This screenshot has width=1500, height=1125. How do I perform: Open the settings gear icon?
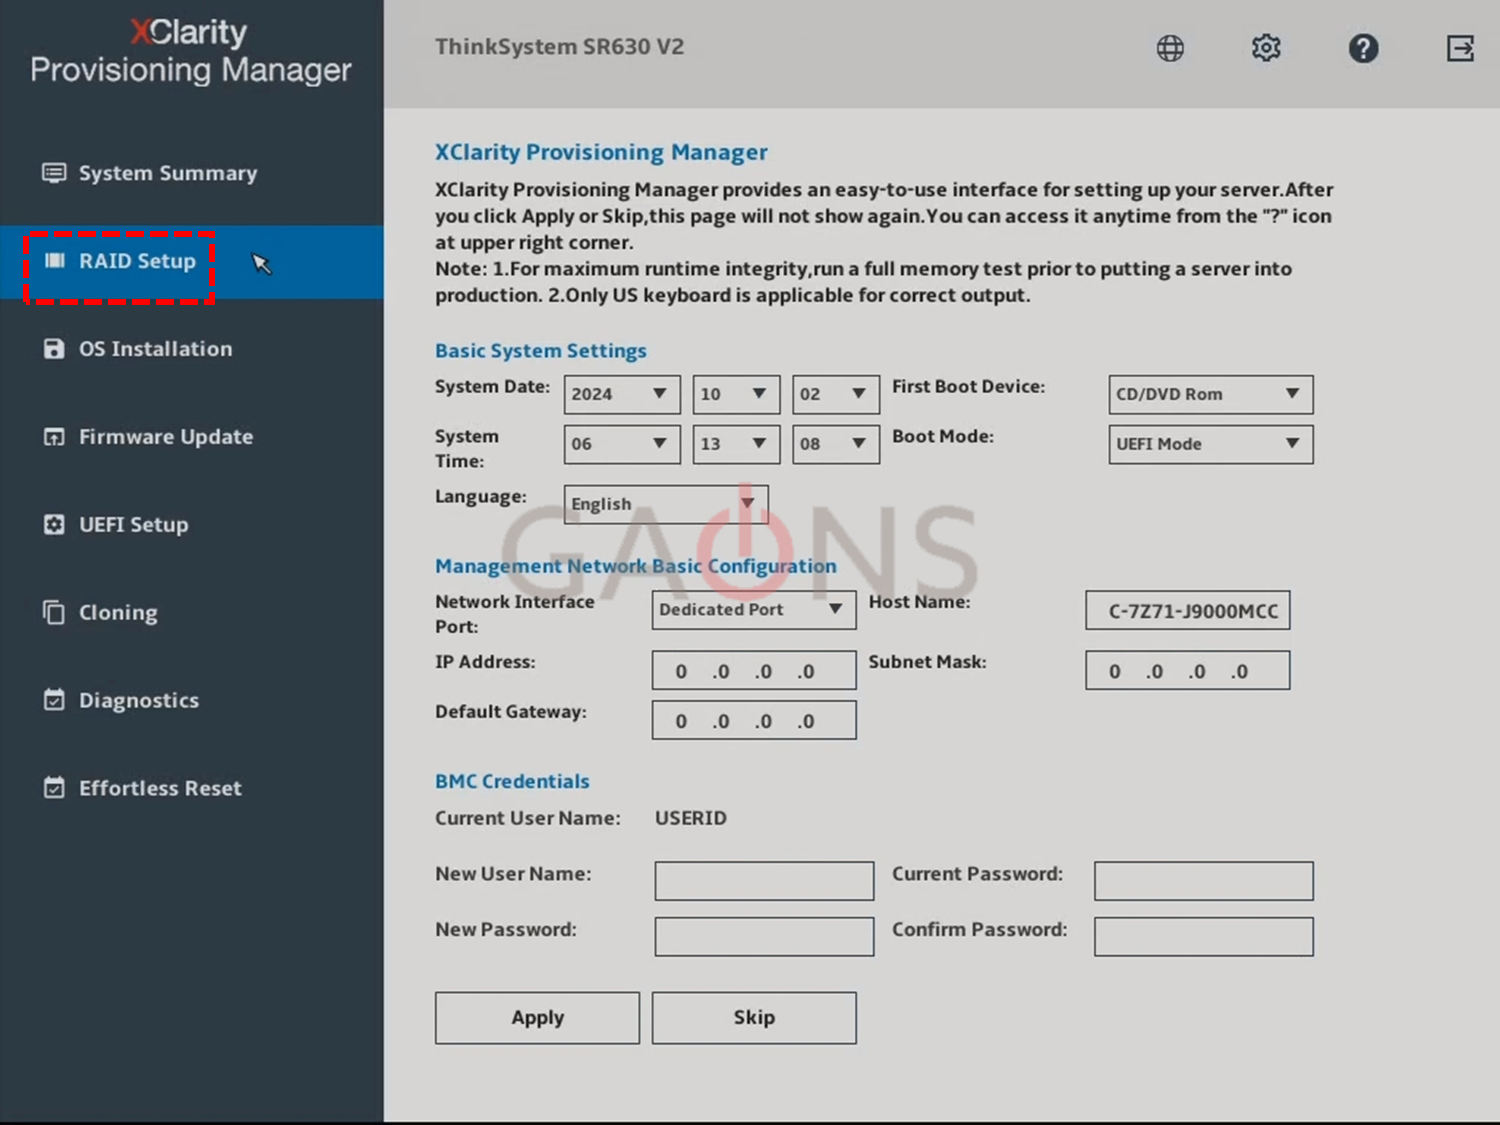tap(1266, 48)
